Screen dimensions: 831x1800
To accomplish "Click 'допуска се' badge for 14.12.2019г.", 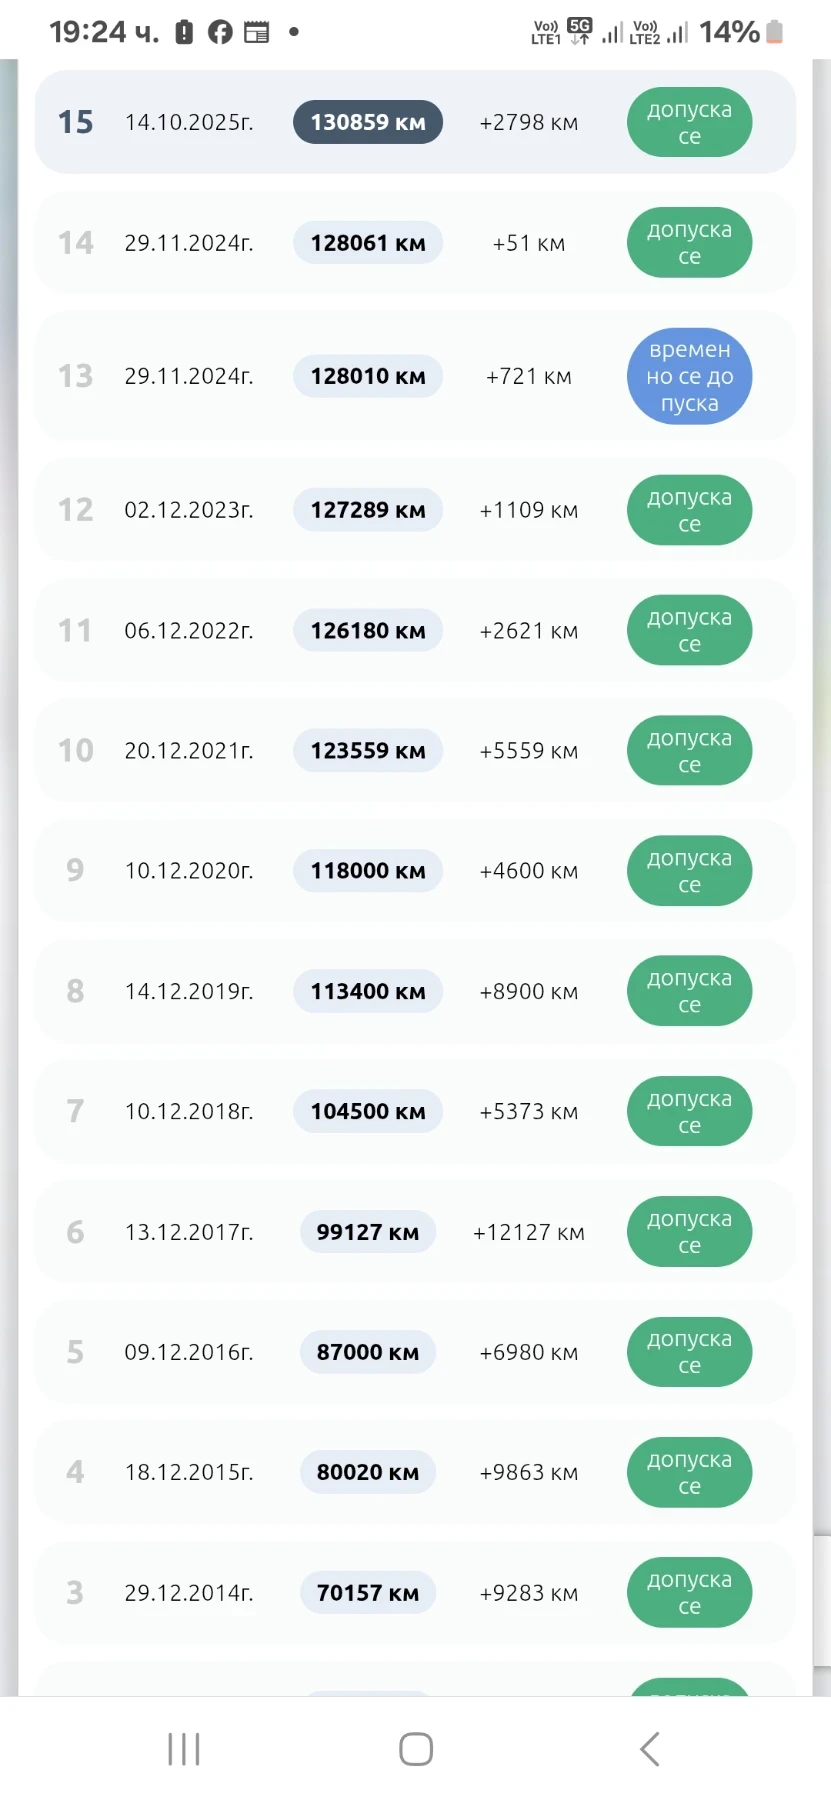I will 690,991.
